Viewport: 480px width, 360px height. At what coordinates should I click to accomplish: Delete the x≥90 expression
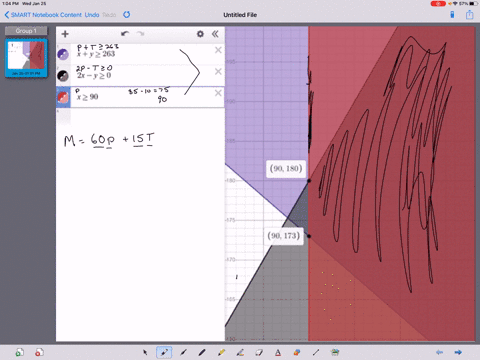(x=218, y=93)
